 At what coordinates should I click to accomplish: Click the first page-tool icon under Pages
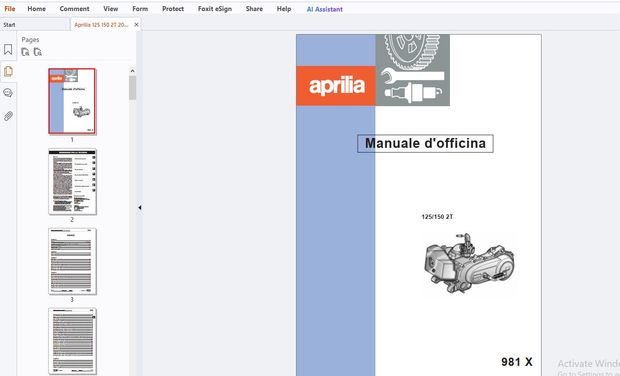coord(25,52)
